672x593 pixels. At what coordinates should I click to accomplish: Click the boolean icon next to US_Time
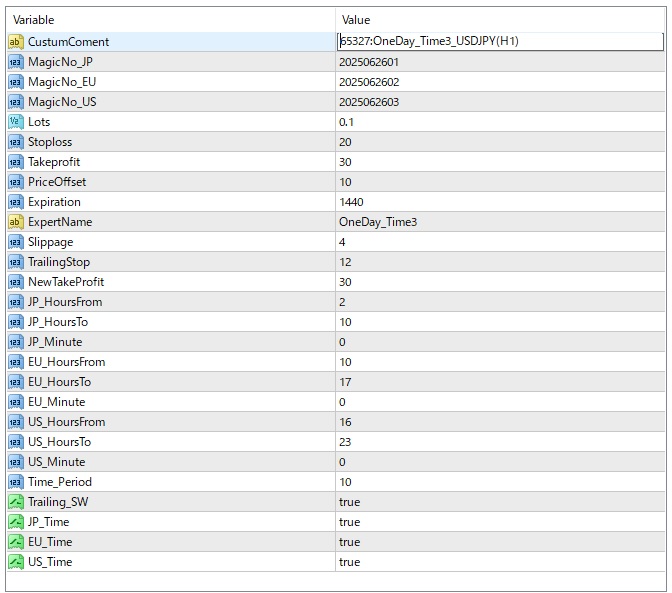[x=15, y=562]
